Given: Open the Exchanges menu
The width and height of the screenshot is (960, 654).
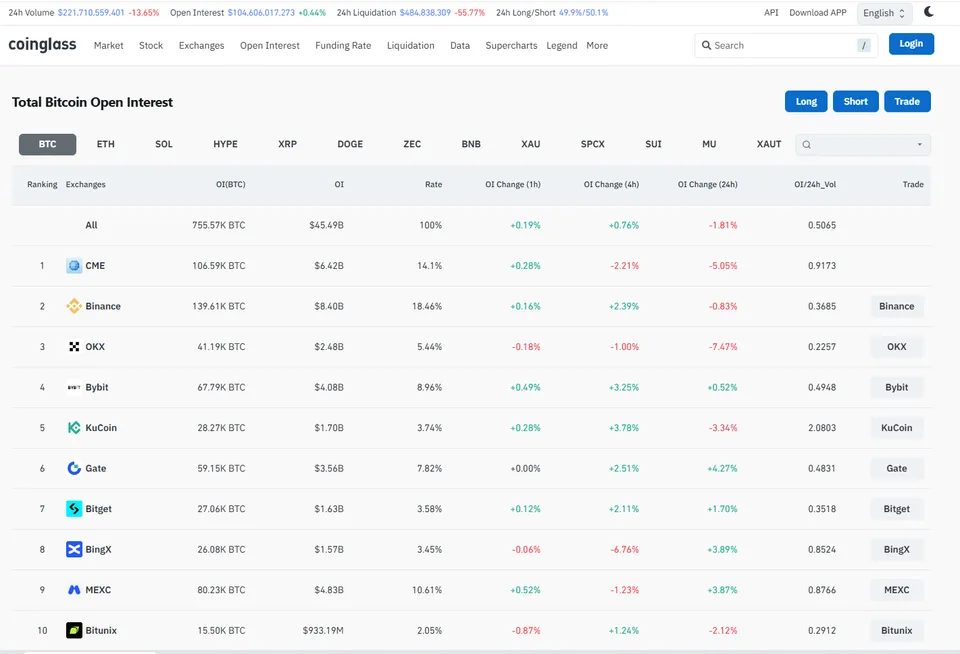Looking at the screenshot, I should (201, 45).
